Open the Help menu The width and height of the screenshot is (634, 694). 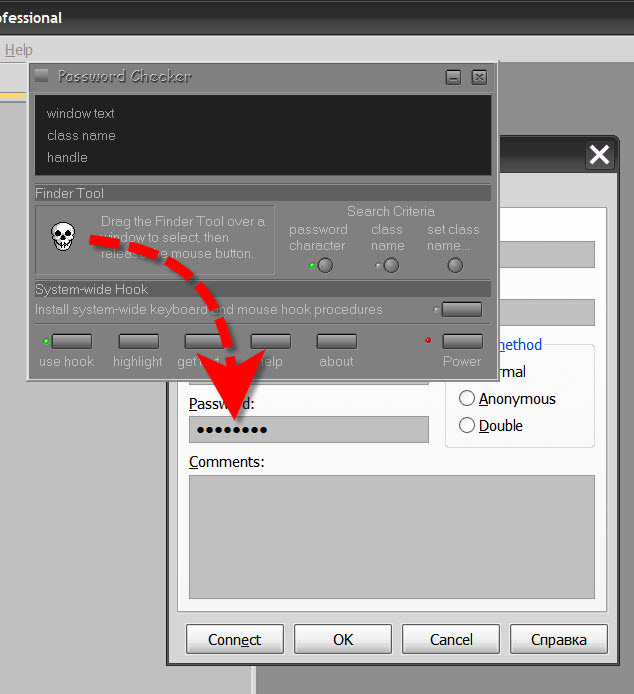[x=18, y=50]
